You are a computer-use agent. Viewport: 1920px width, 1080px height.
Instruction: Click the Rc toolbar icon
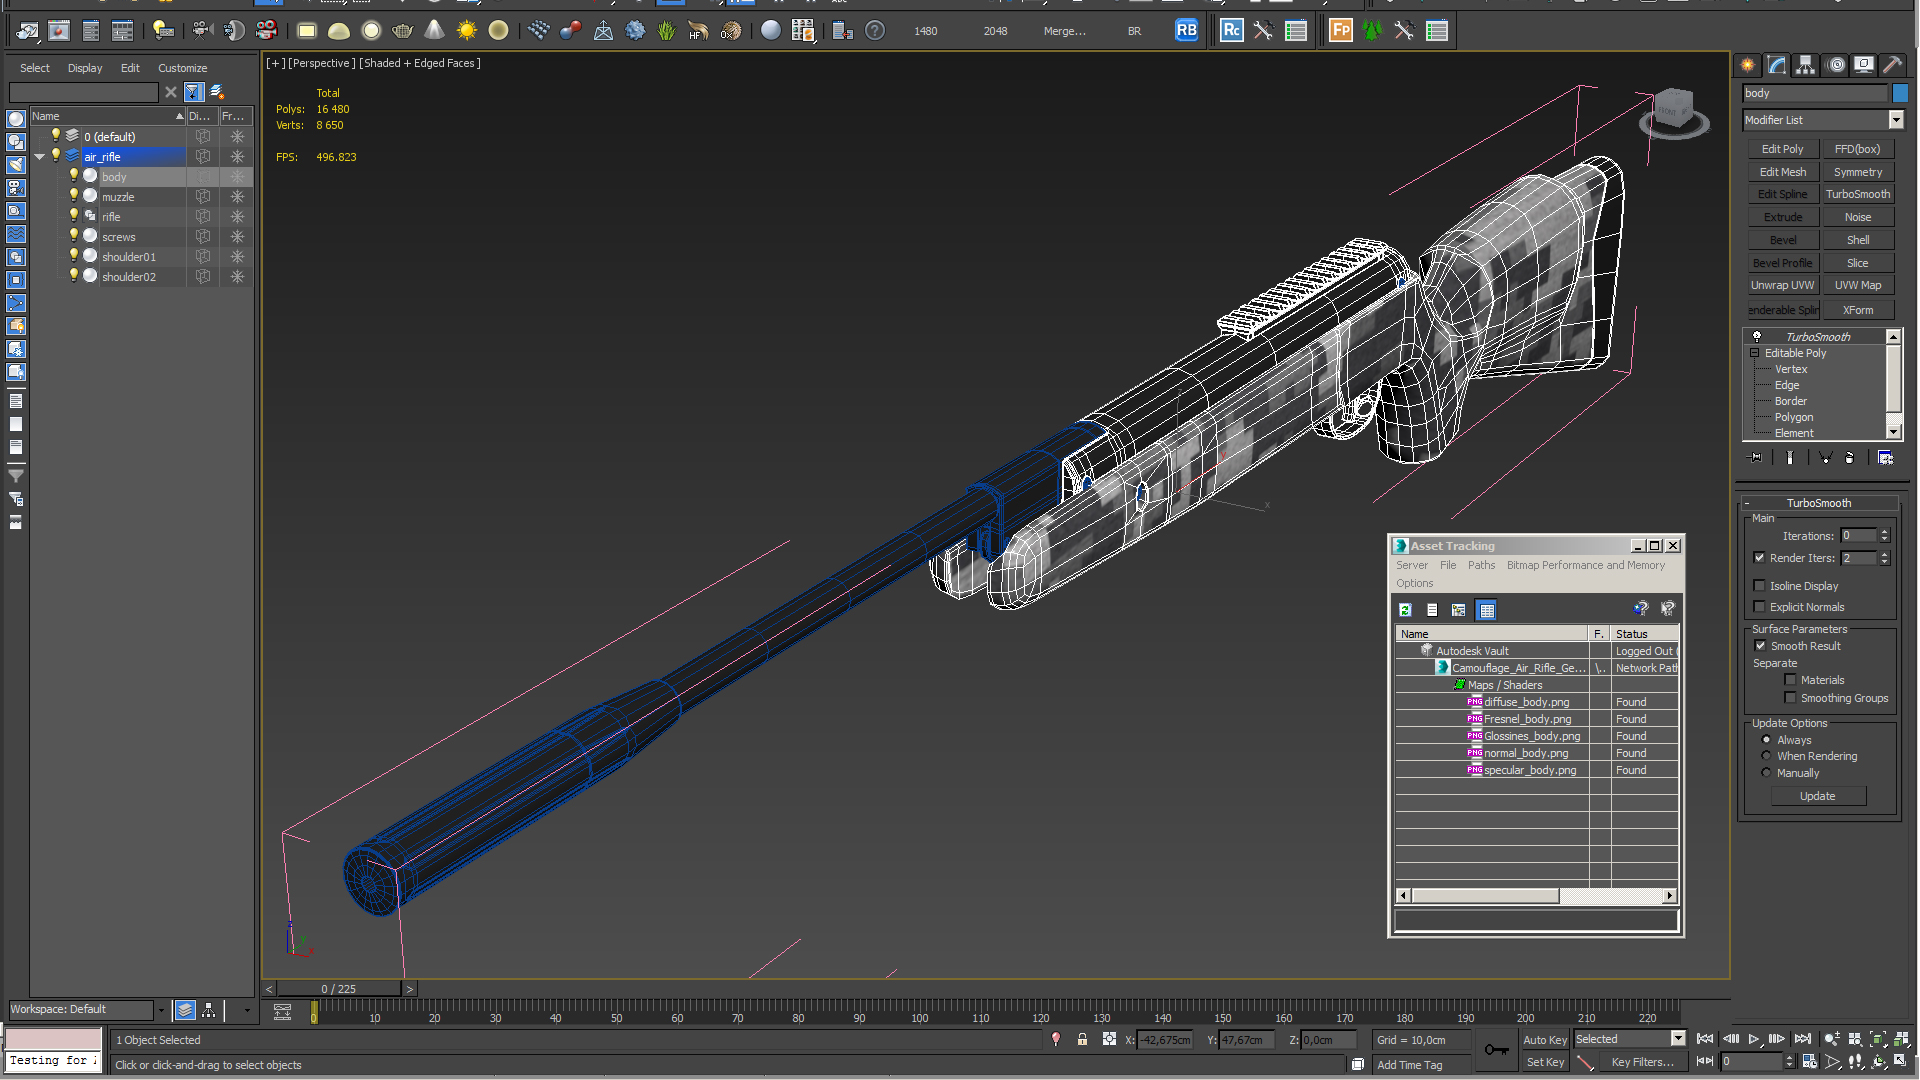1232,31
